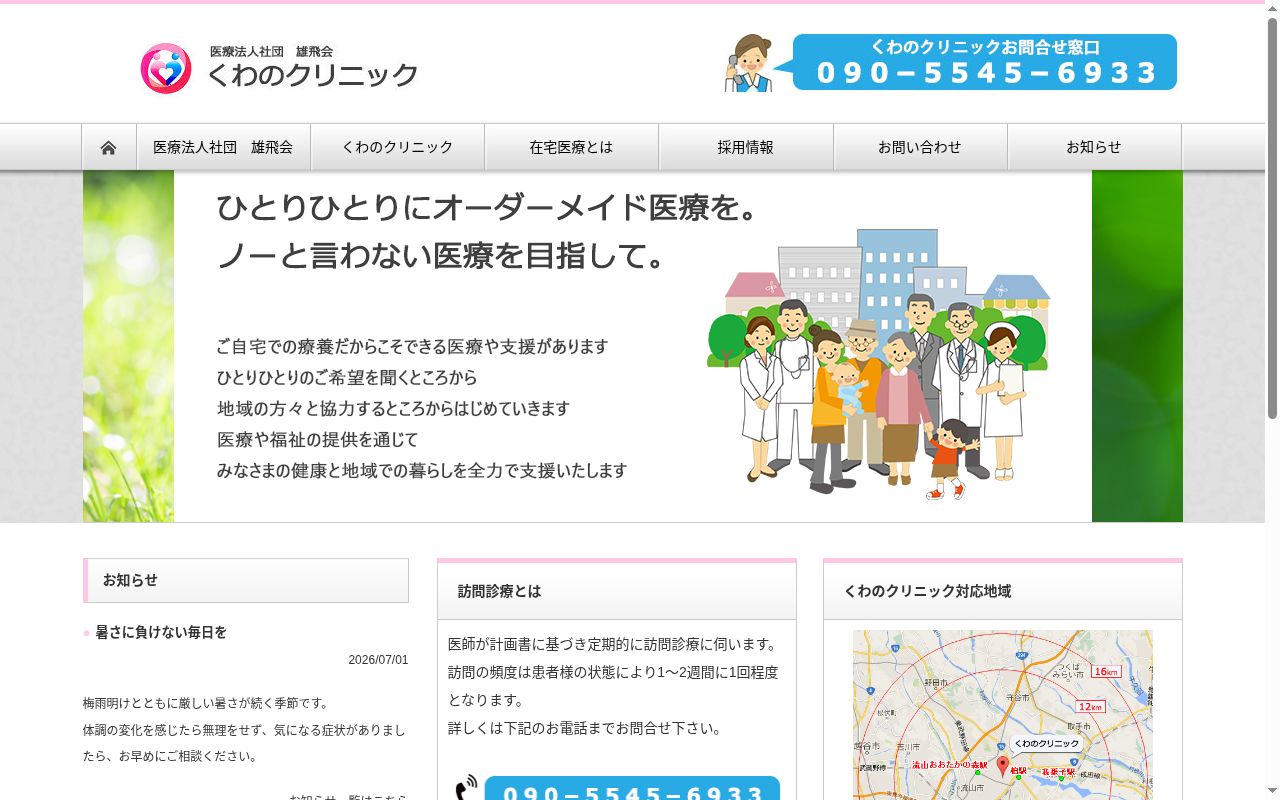The height and width of the screenshot is (800, 1280).
Task: Click the line みなさまの健康と地域での暮らしを全力で支援いたします
Action: click(x=422, y=470)
